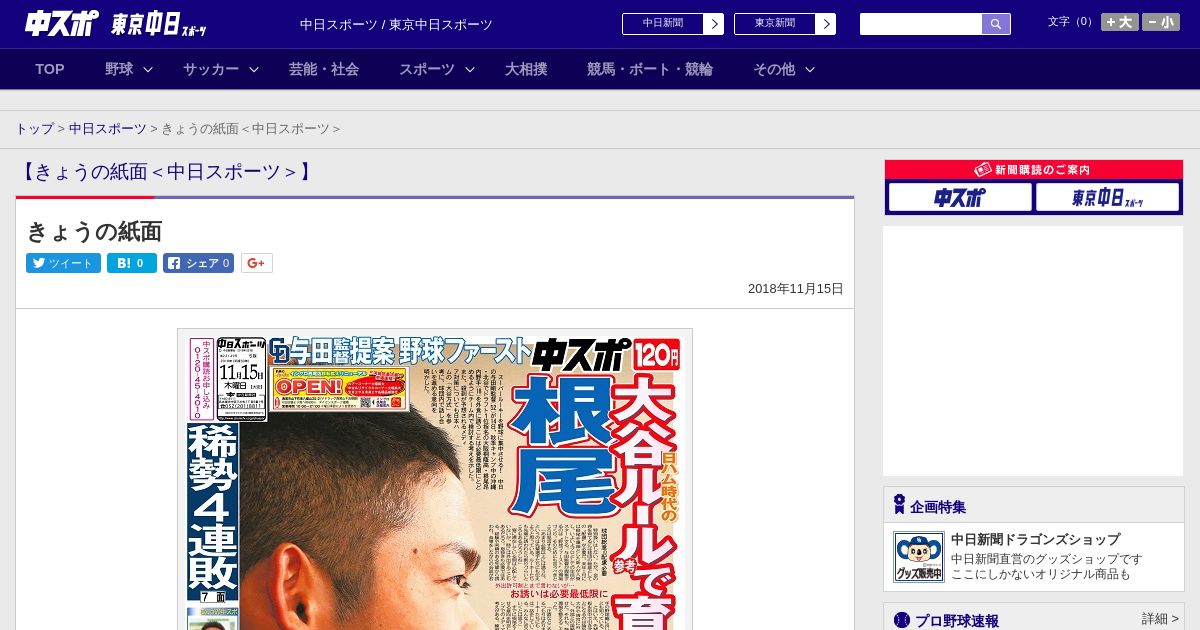Click the きょうの紙面 article heading
Image resolution: width=1200 pixels, height=630 pixels.
[x=94, y=231]
